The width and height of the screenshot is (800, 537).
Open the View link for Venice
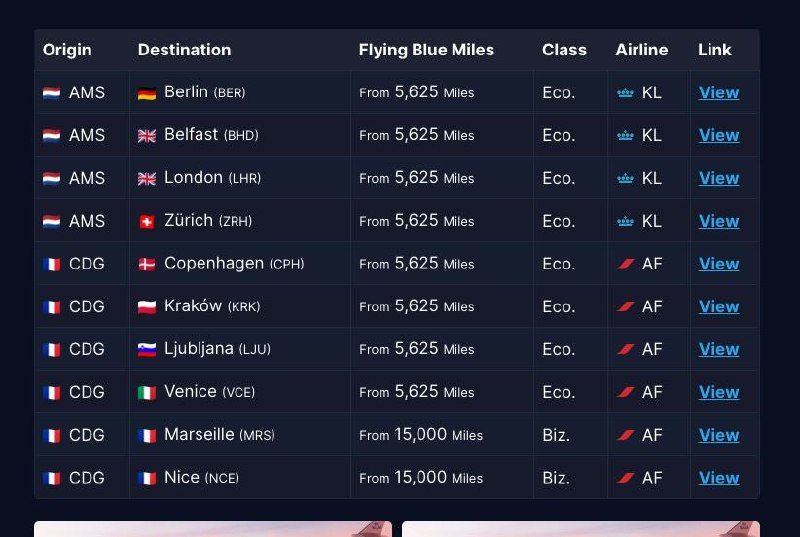pos(718,392)
